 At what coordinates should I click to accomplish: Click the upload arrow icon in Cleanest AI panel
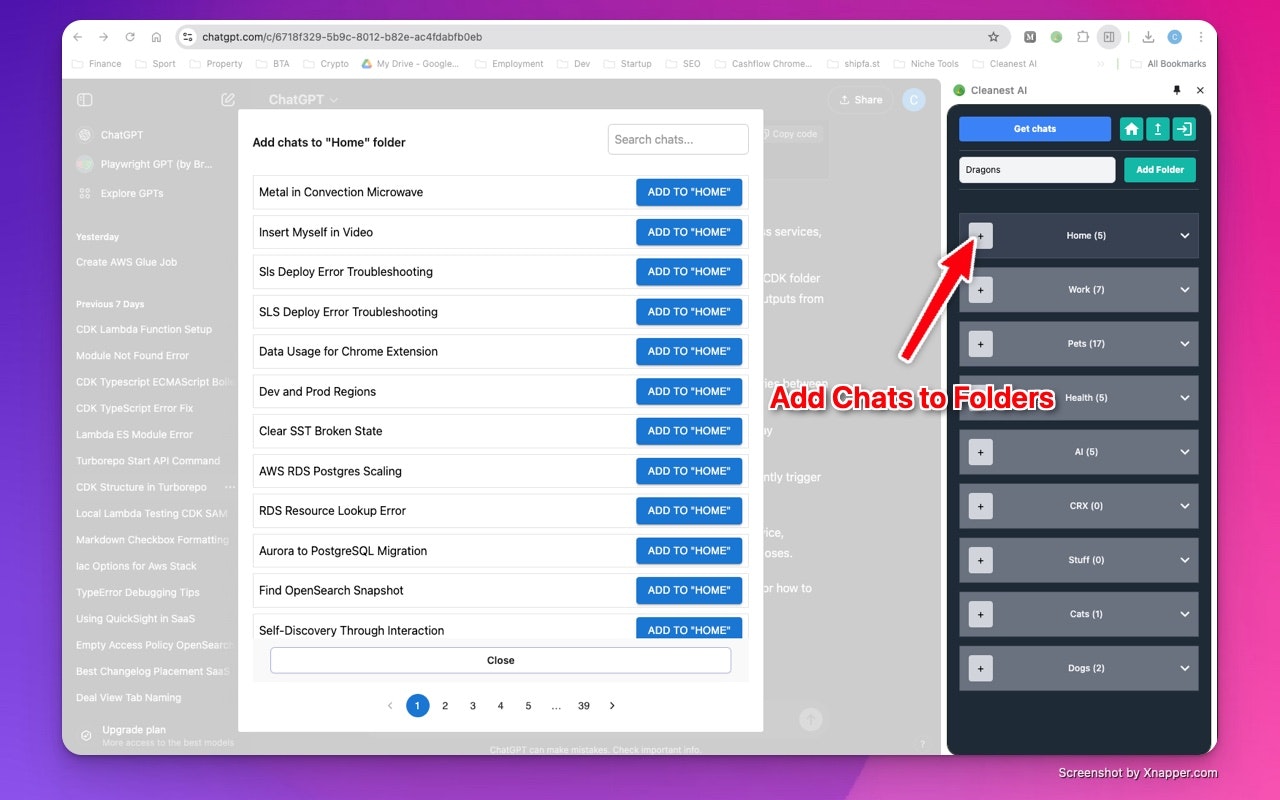coord(1157,129)
